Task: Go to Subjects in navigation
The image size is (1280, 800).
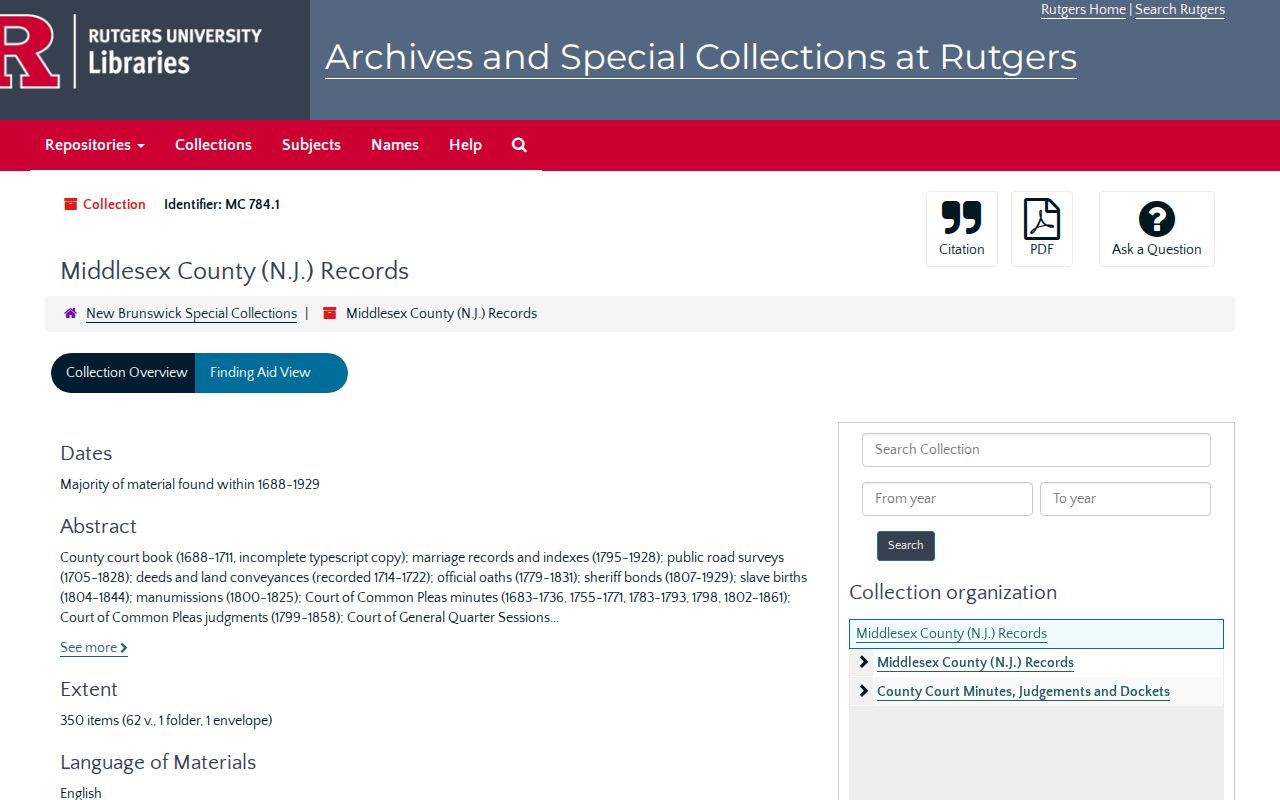Action: 311,145
